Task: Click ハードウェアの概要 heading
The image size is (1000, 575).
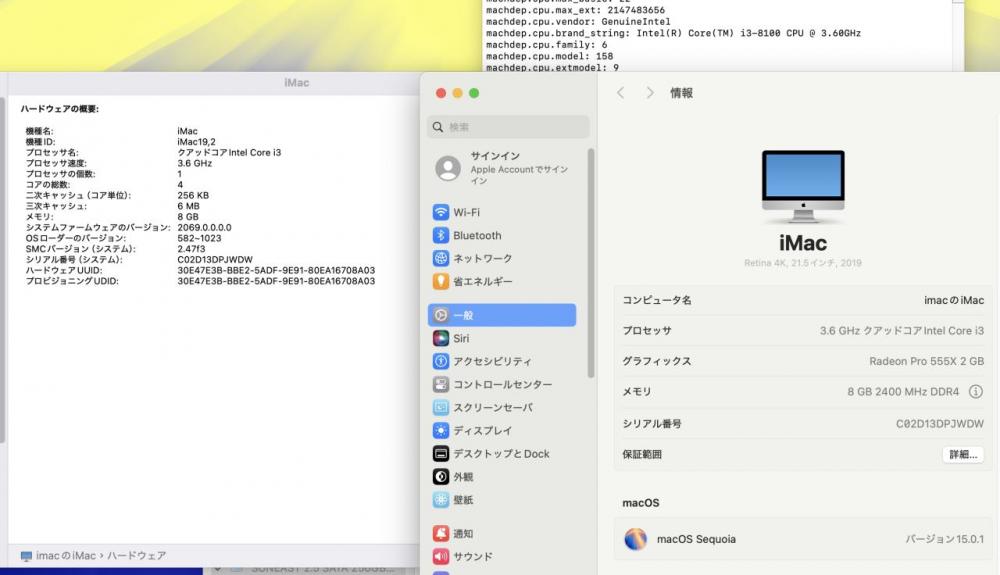Action: point(60,109)
